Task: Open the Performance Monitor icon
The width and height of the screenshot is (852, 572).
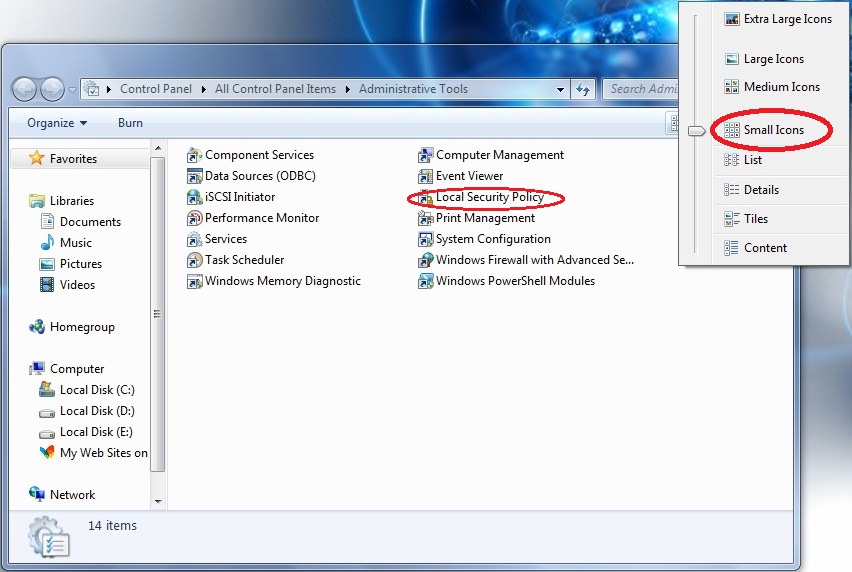Action: (194, 218)
